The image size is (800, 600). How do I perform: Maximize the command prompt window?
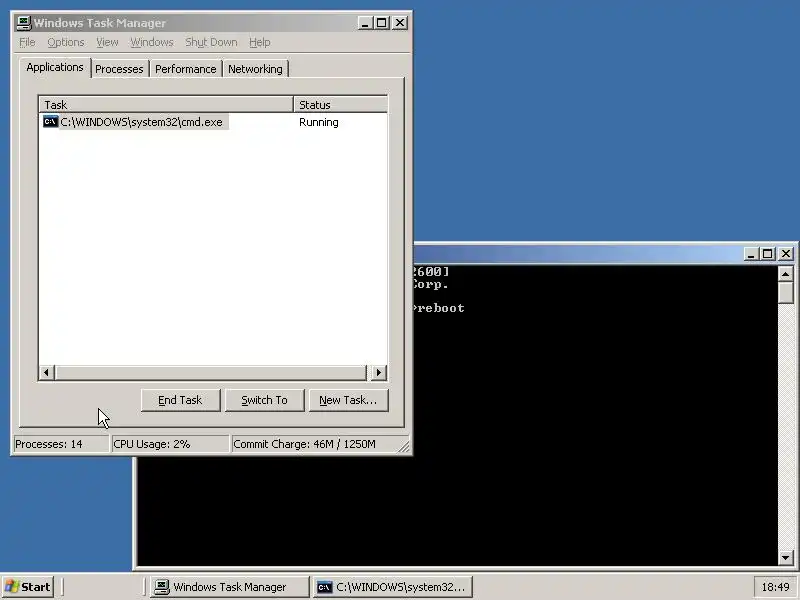click(x=767, y=254)
